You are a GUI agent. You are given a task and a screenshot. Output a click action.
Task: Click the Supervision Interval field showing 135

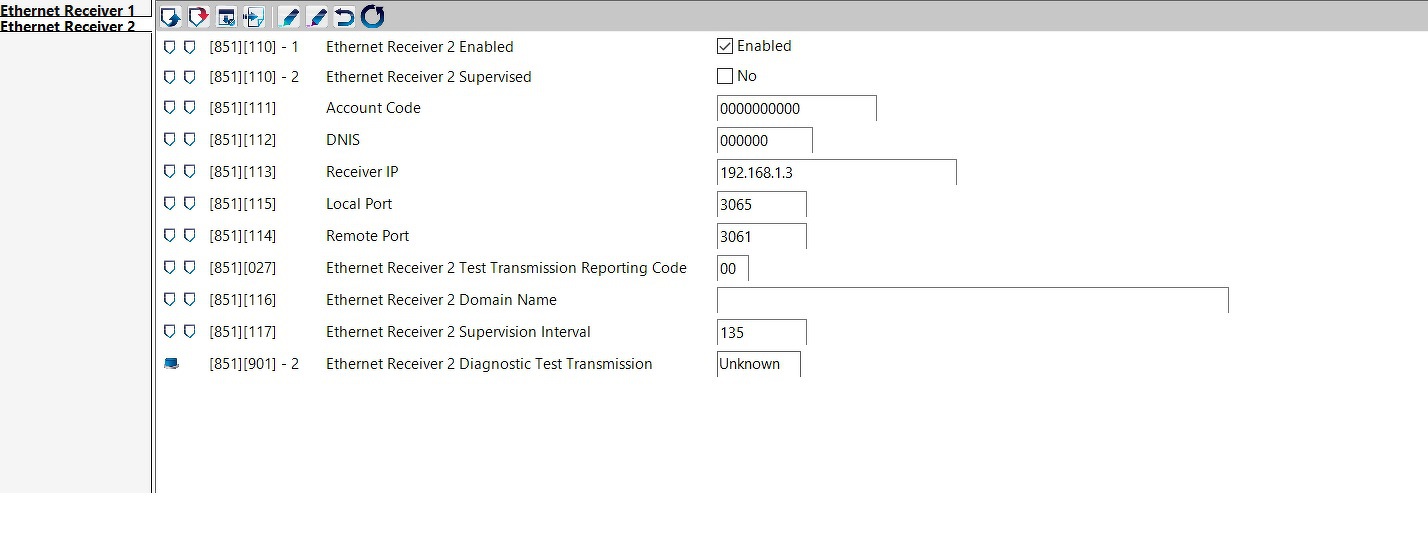coord(762,332)
